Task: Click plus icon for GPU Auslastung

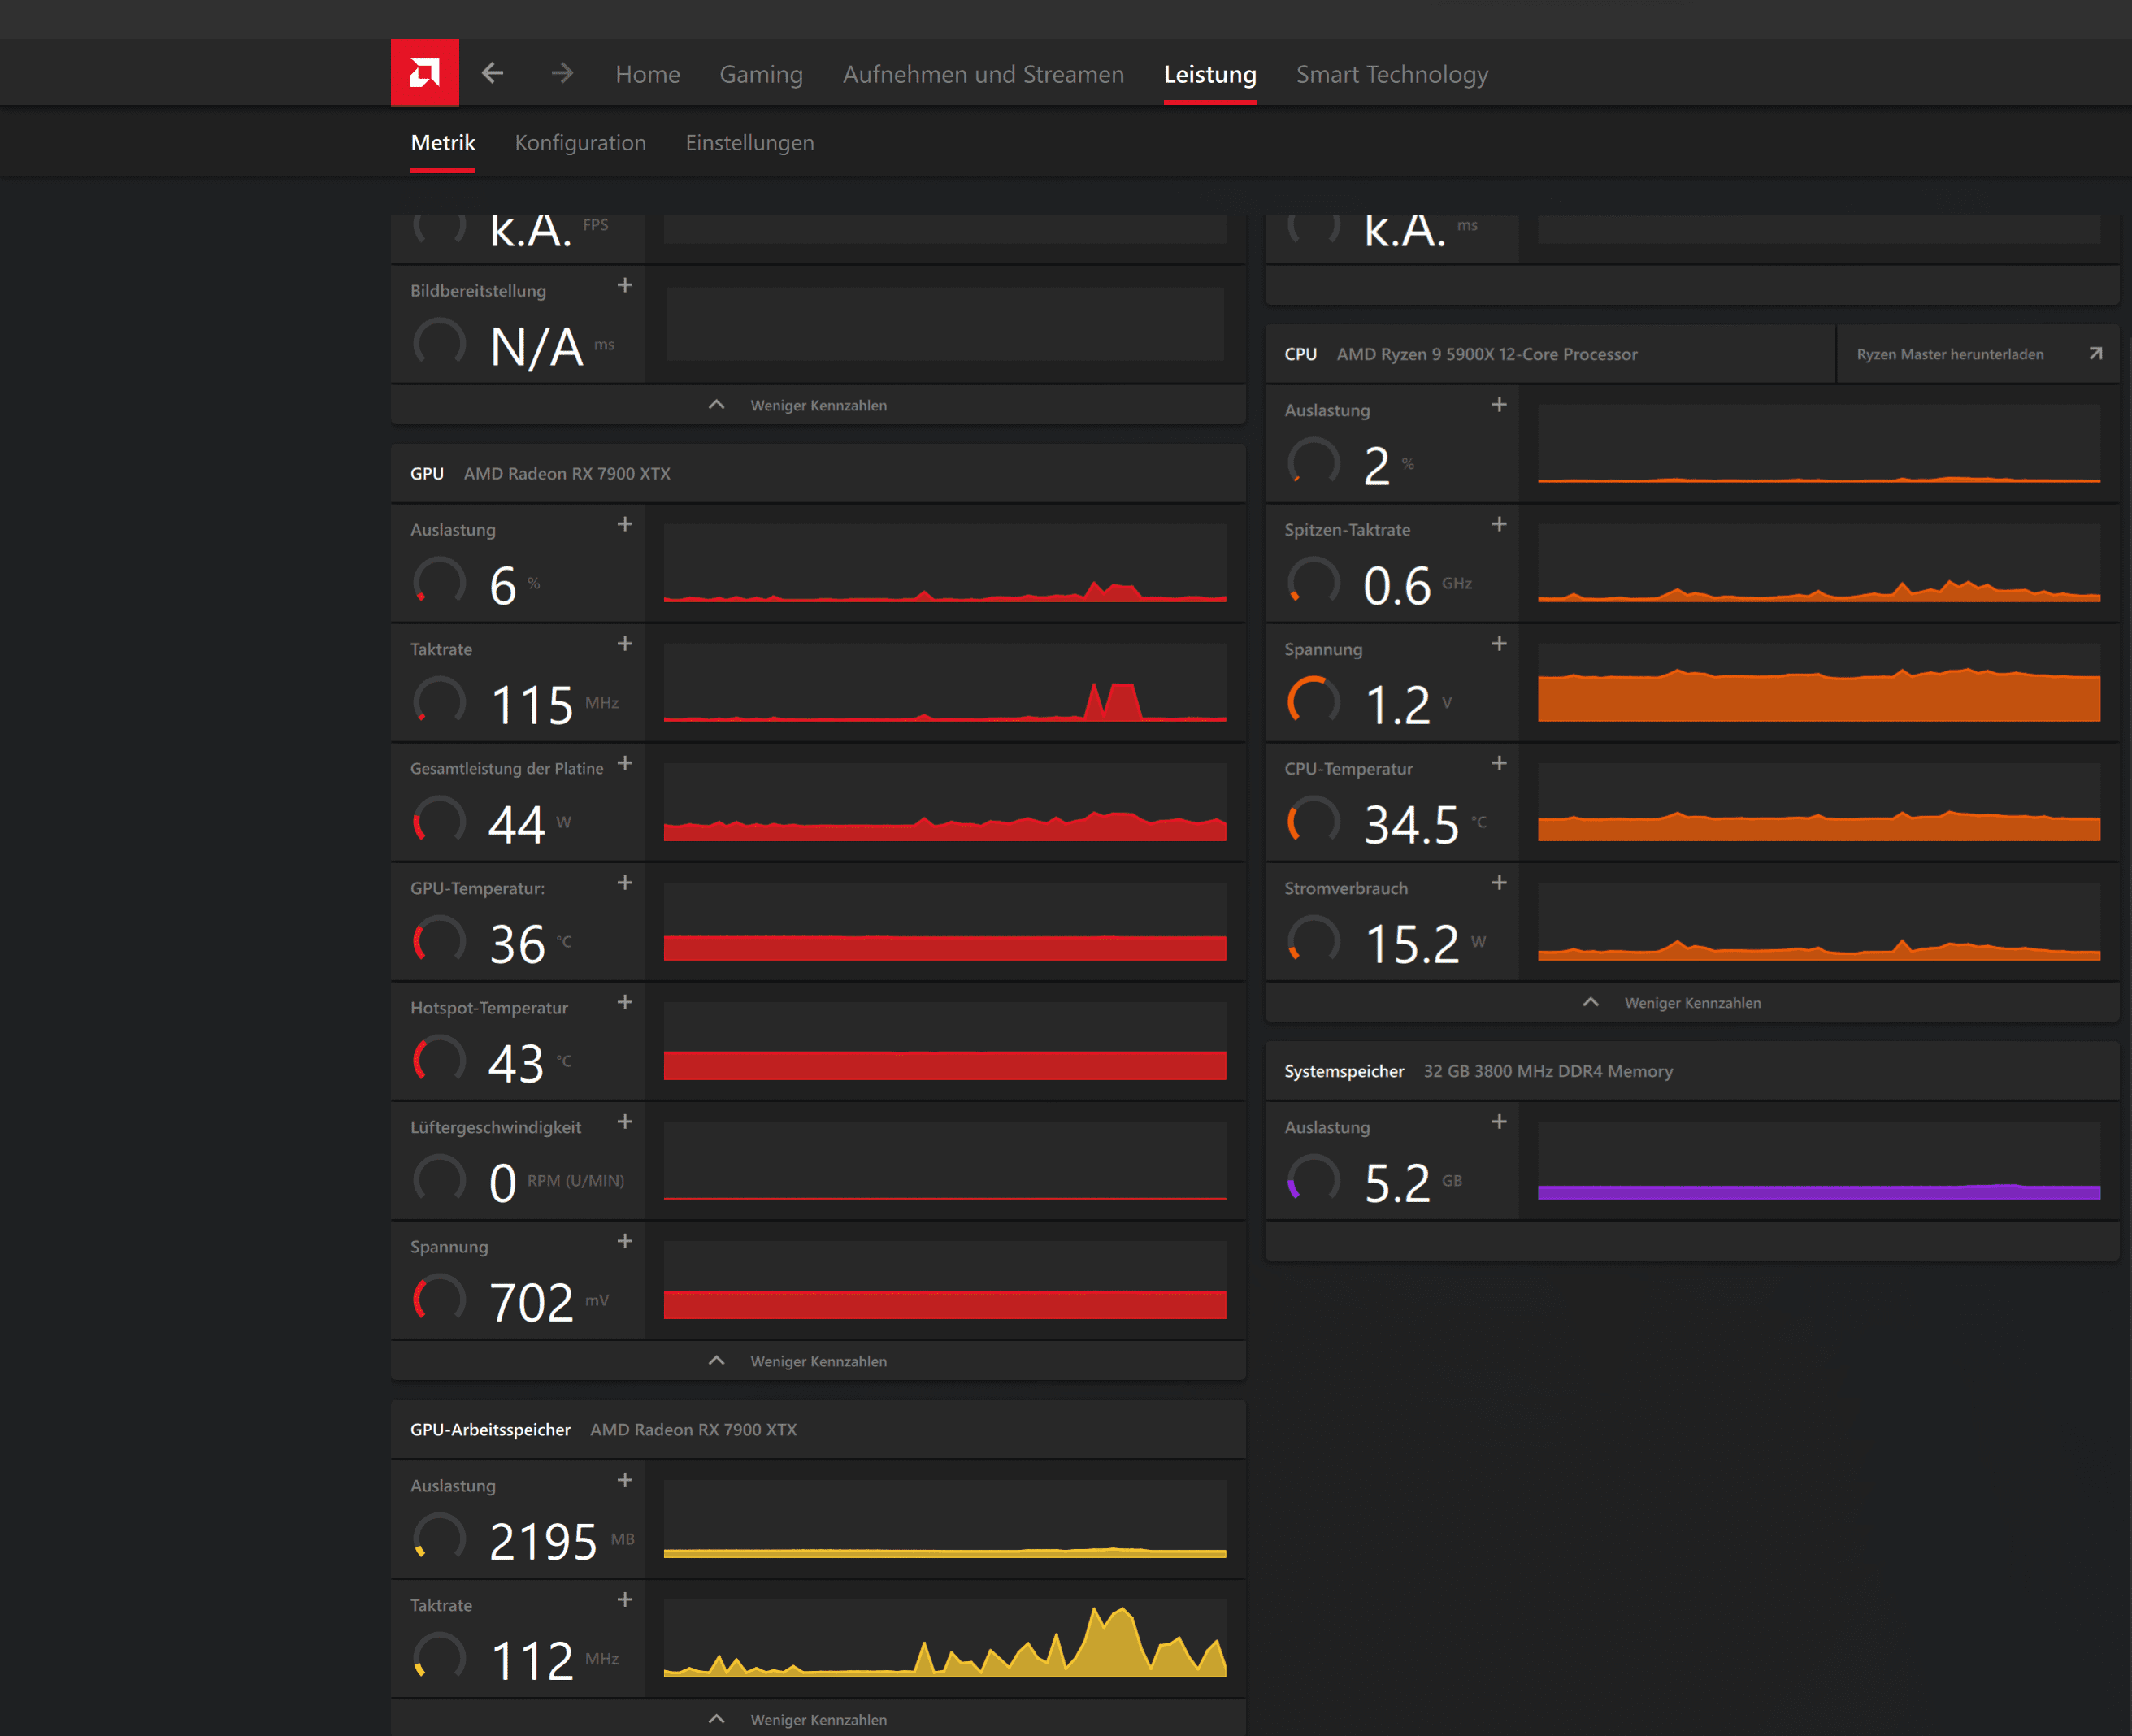Action: click(x=625, y=524)
